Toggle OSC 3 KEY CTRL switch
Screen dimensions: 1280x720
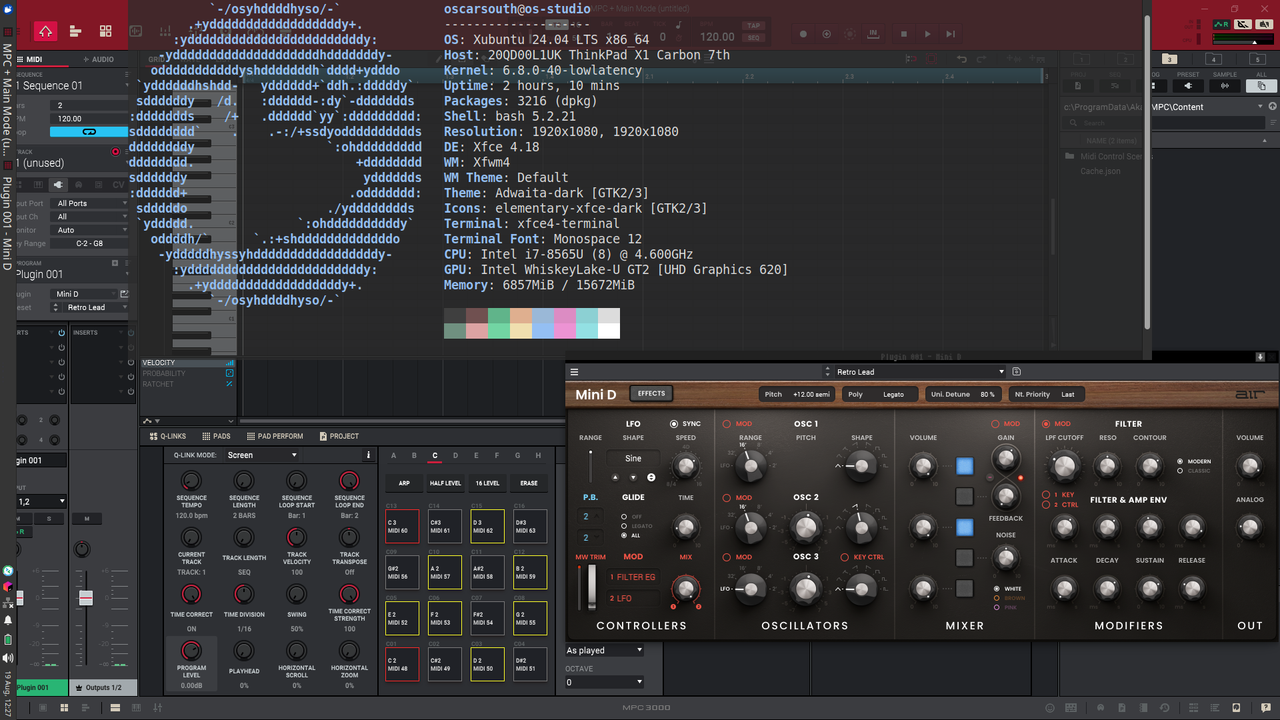pyautogui.click(x=845, y=557)
